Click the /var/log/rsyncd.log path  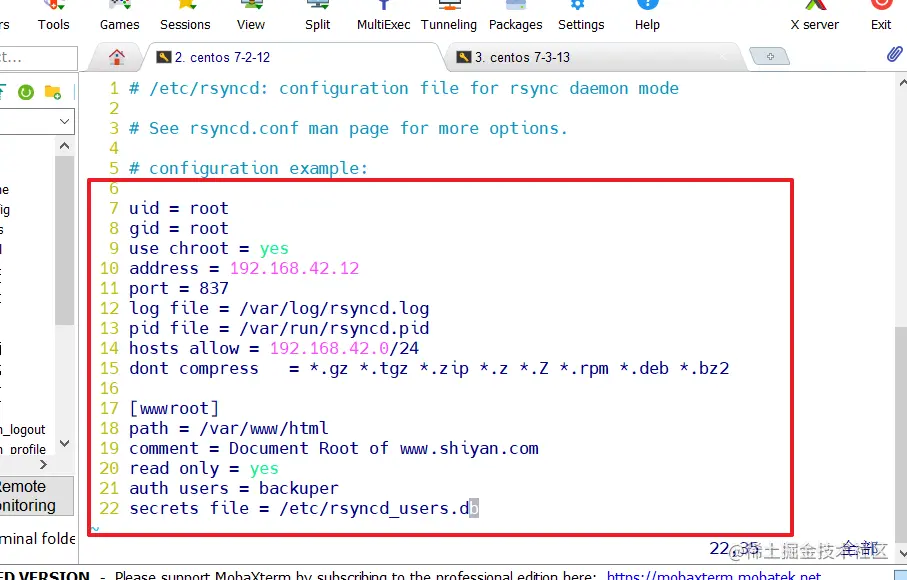tap(334, 308)
